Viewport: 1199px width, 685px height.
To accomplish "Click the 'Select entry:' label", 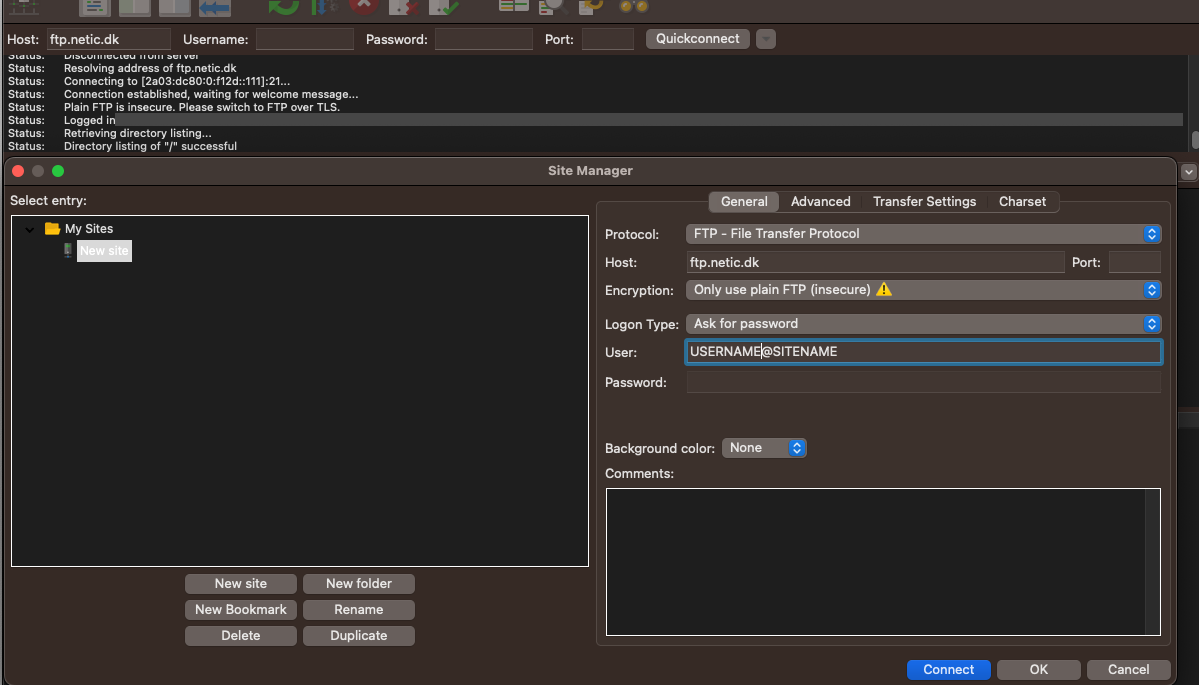I will [x=48, y=200].
